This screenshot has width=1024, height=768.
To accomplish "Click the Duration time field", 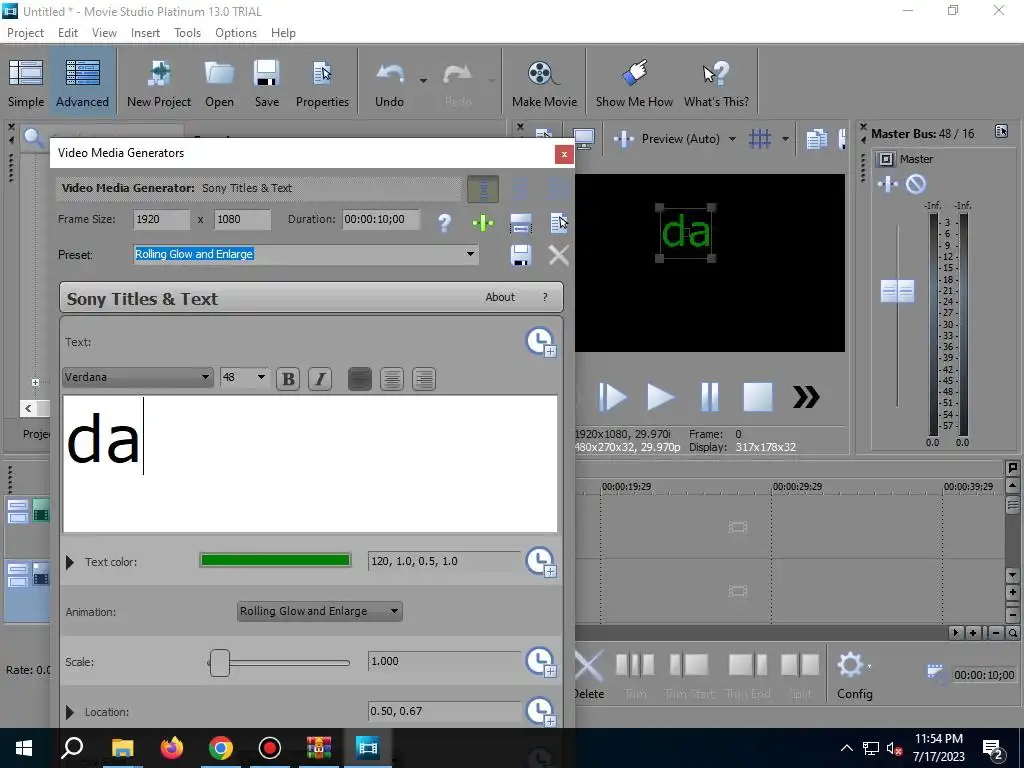I will pos(381,219).
